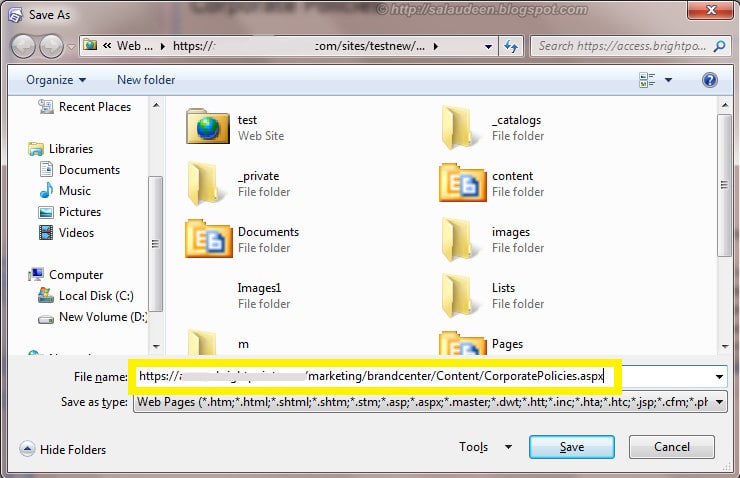Close the Save As dialog
740x478 pixels.
coord(711,10)
